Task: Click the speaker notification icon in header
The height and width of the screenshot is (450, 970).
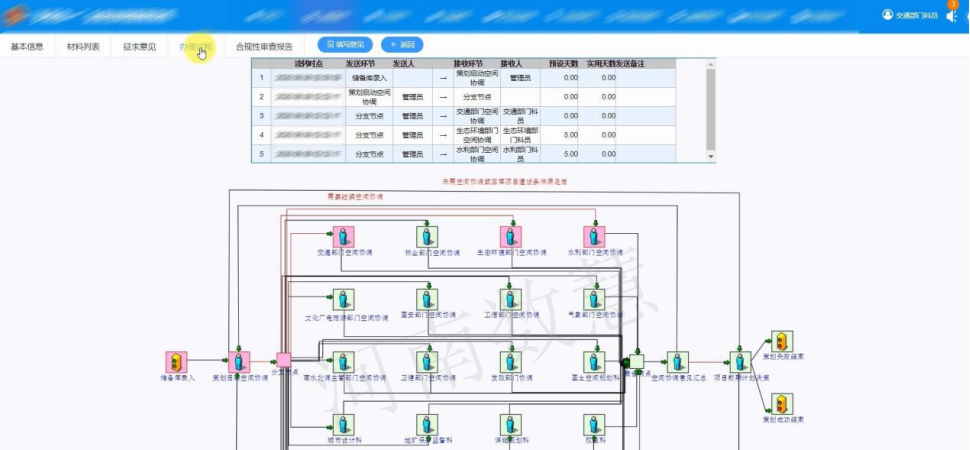Action: pos(951,15)
